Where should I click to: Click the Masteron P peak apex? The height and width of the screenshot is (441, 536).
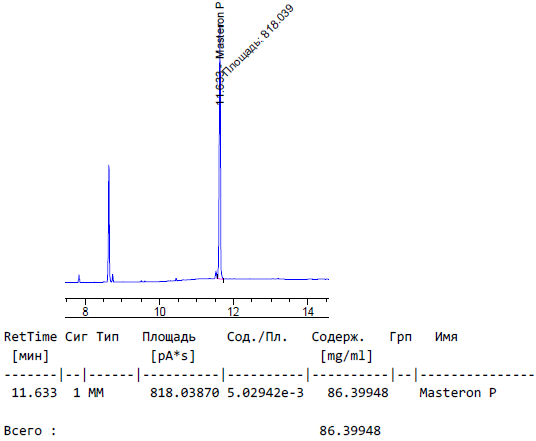tap(220, 63)
